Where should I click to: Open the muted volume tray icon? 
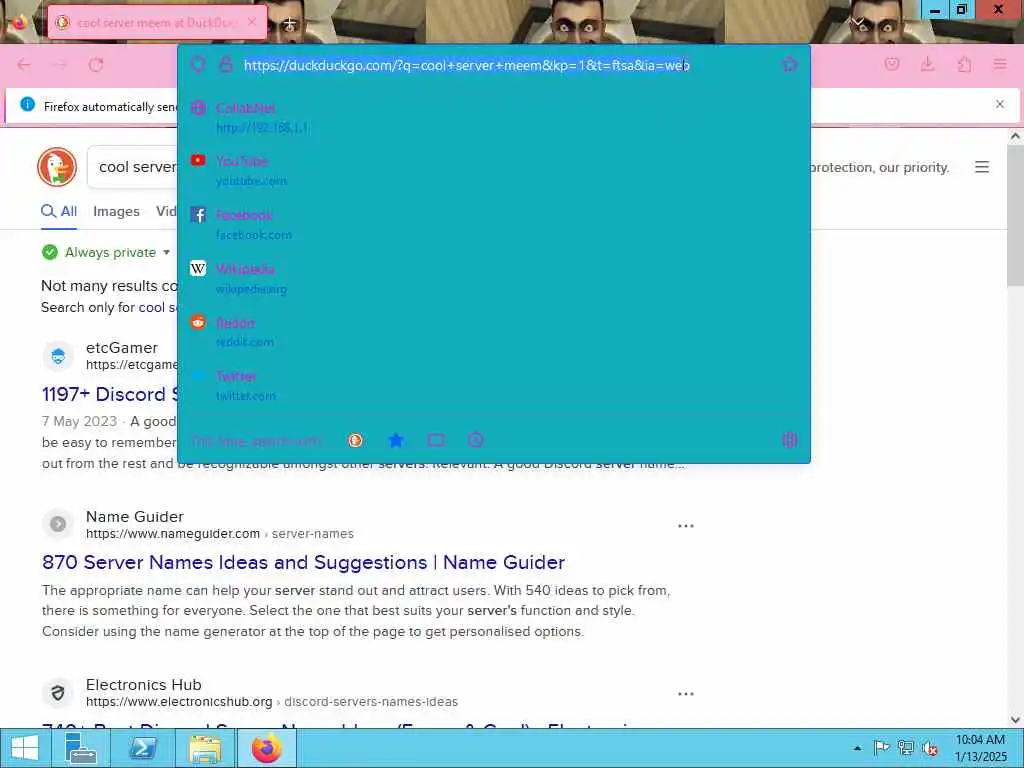[x=930, y=748]
